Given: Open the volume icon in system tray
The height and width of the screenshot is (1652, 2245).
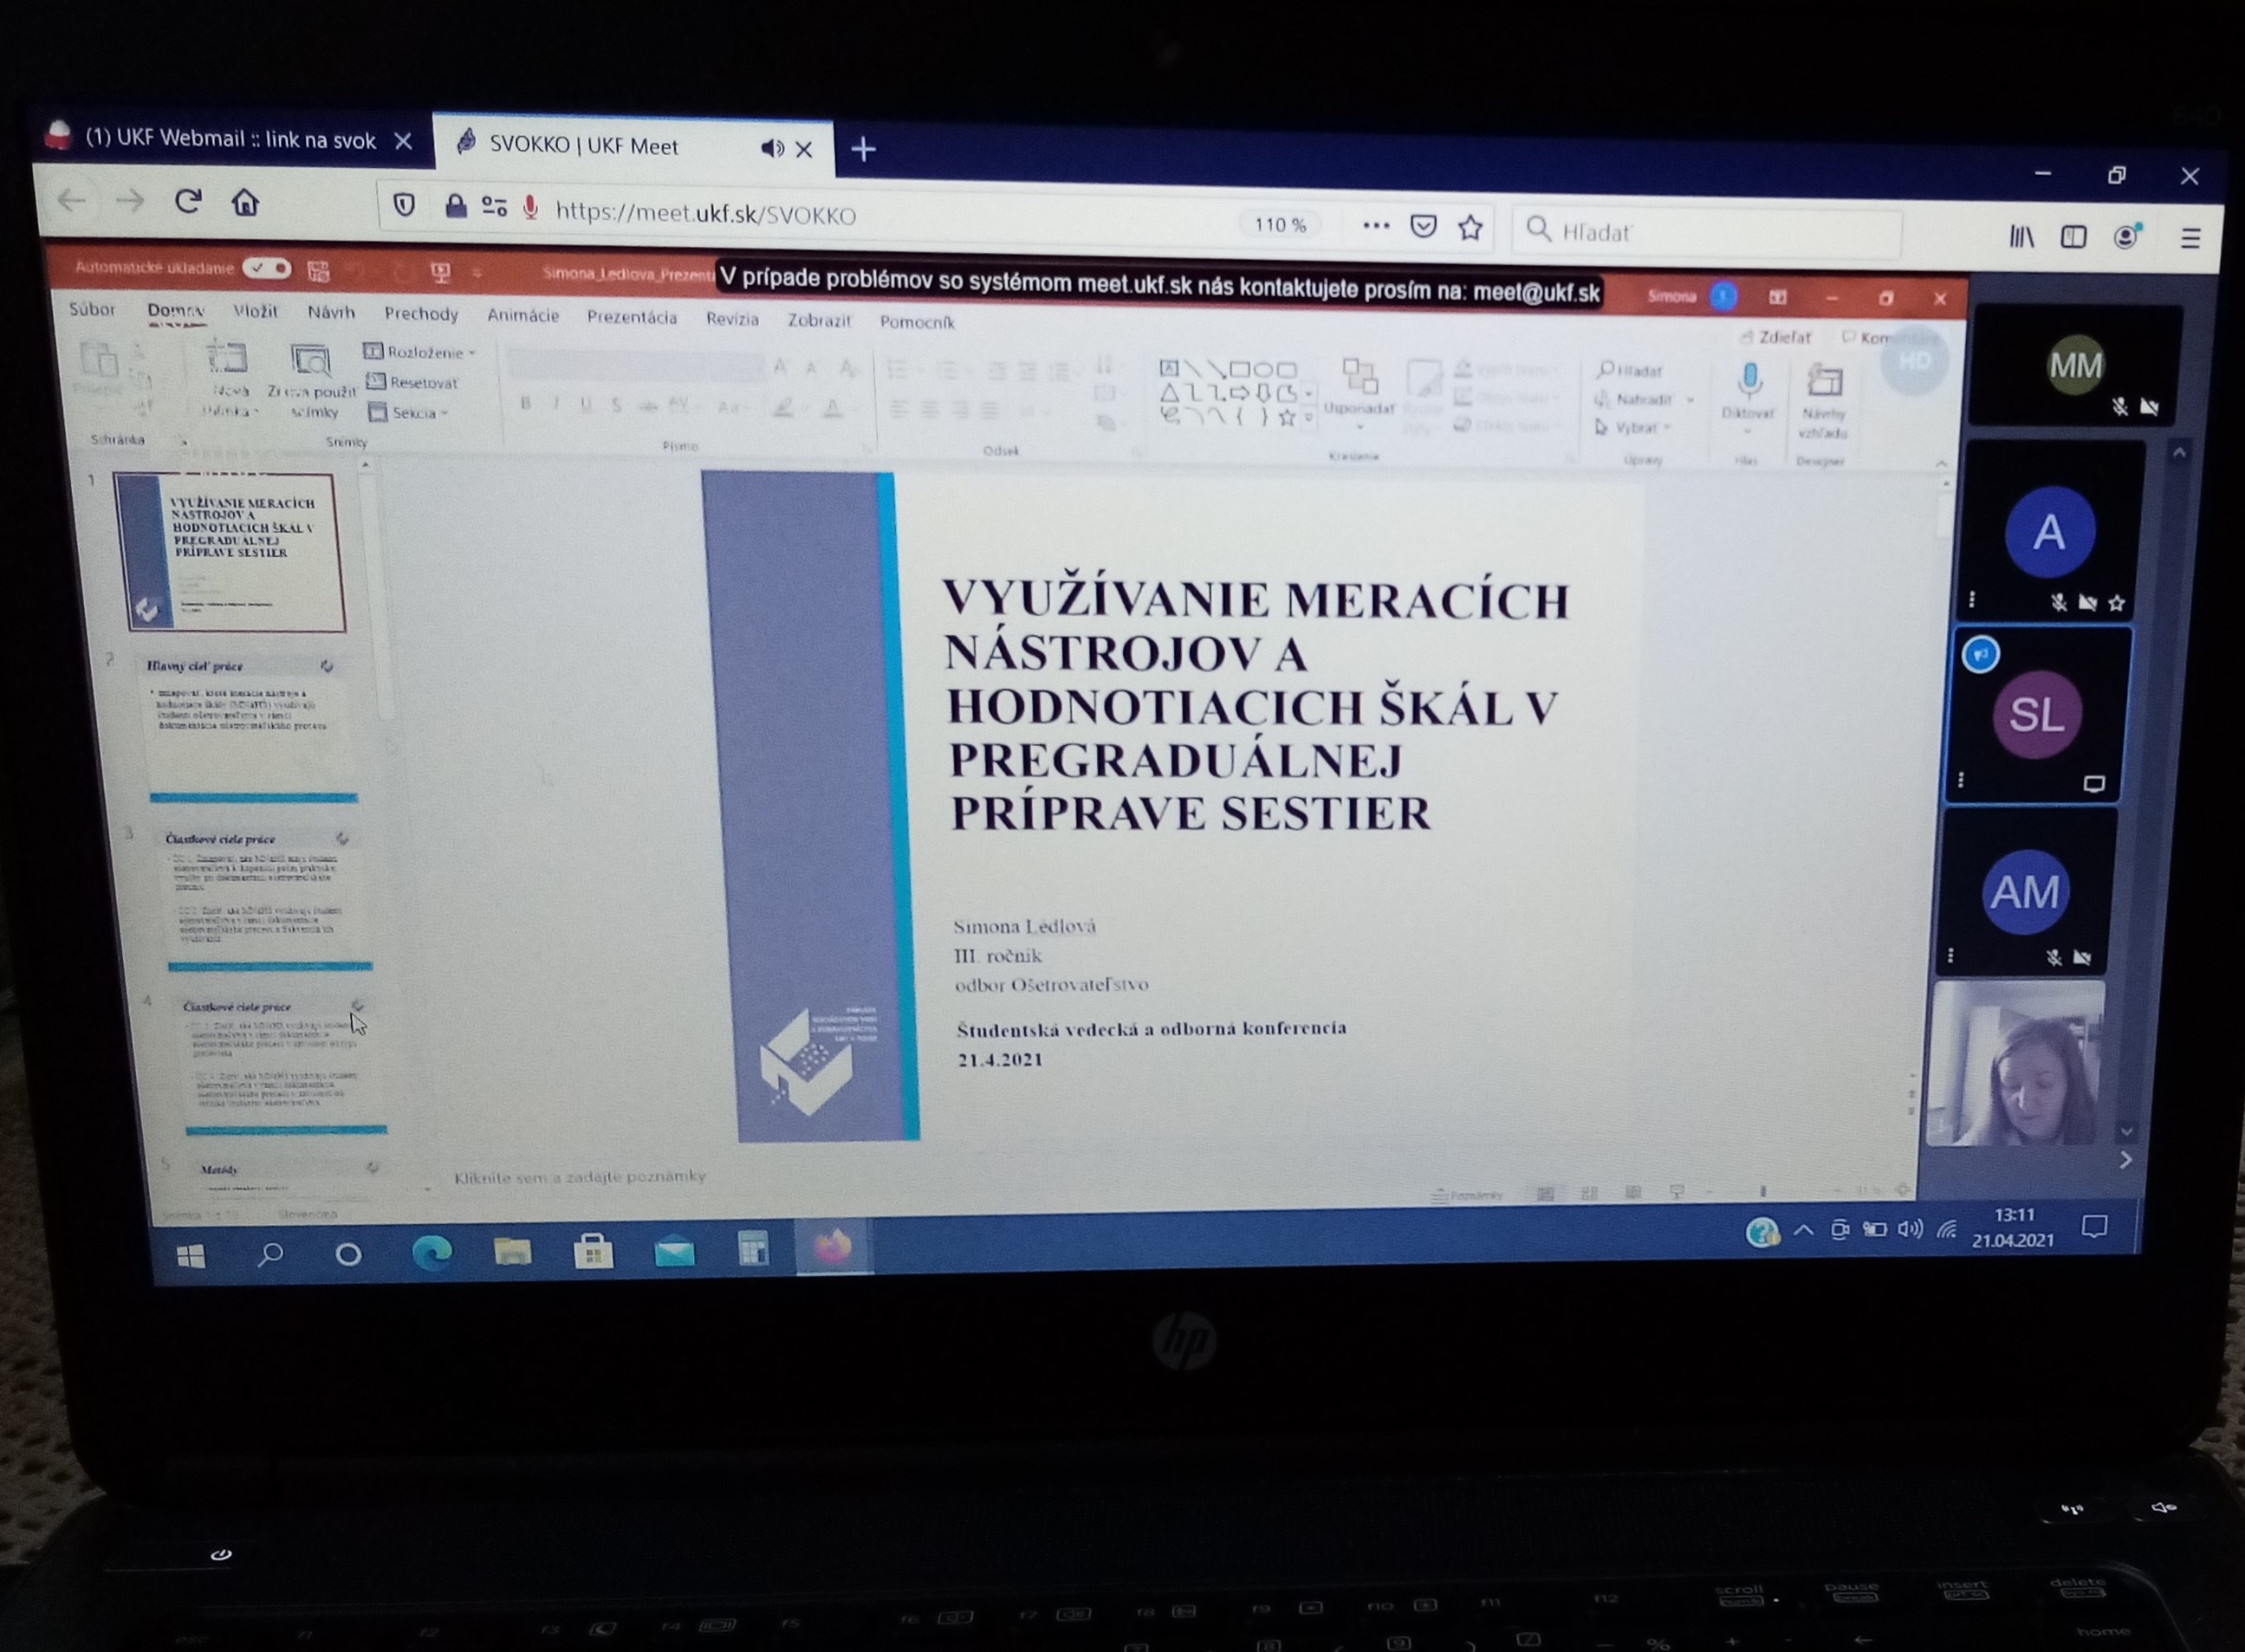Looking at the screenshot, I should pos(1909,1229).
